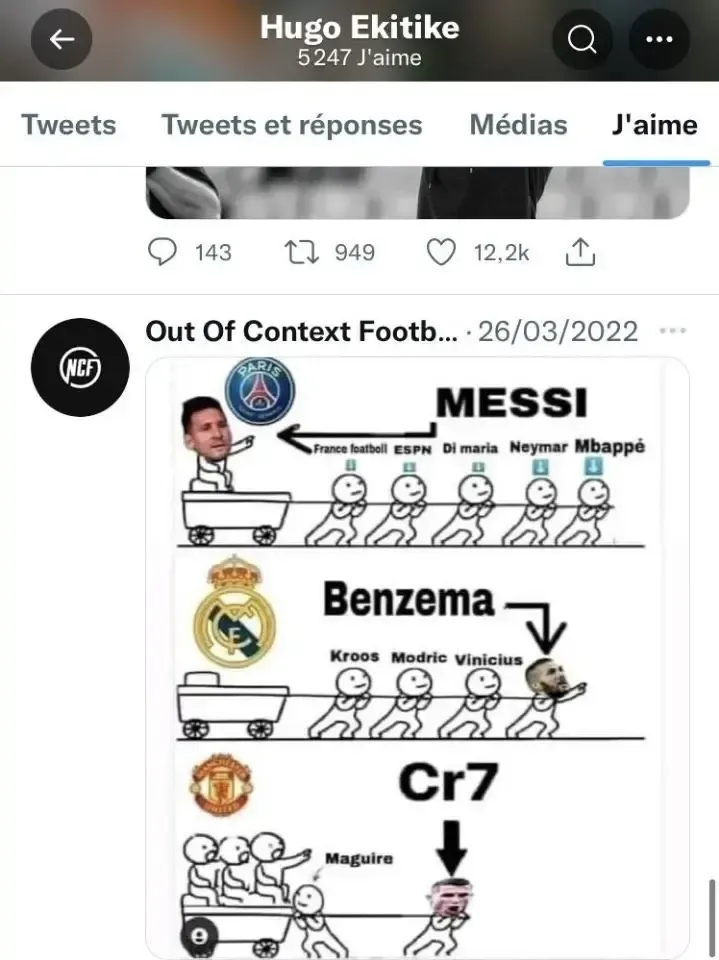This screenshot has width=719, height=960.
Task: Switch to the Tweets tab
Action: click(x=69, y=125)
